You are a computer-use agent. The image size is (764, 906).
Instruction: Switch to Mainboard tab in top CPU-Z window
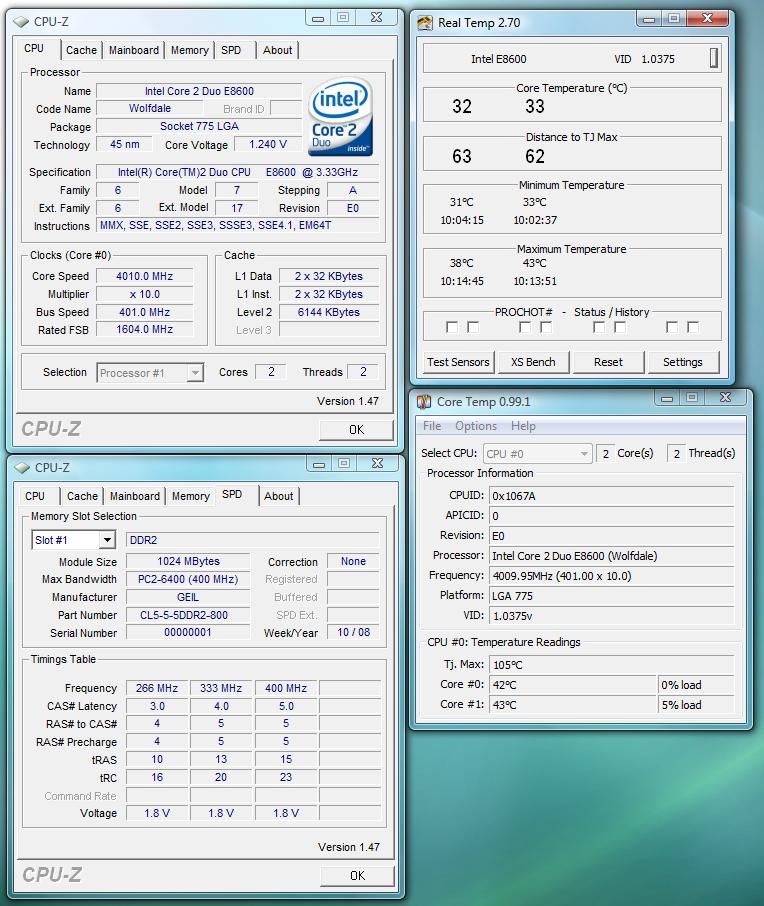pyautogui.click(x=134, y=50)
